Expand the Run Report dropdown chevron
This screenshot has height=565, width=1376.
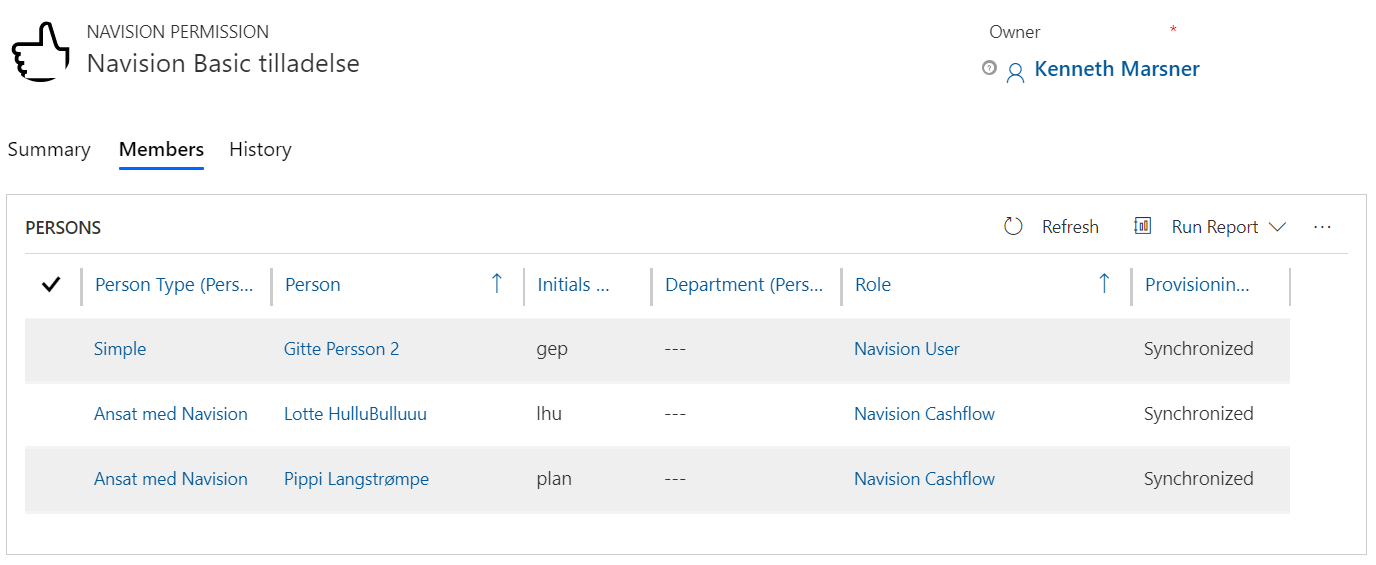[x=1277, y=227]
